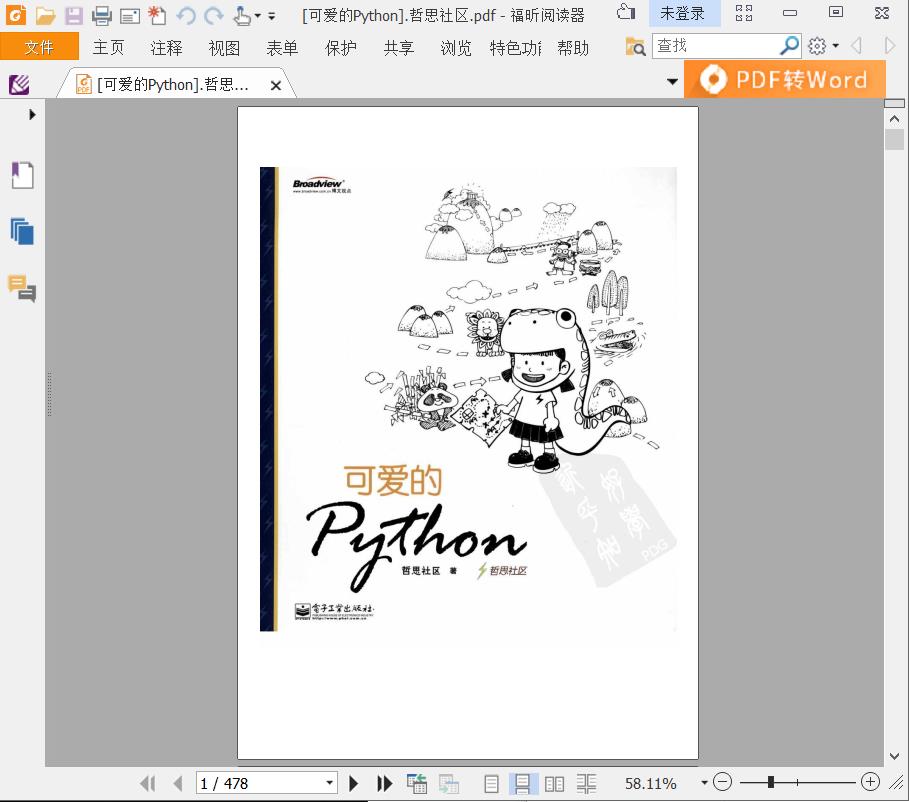Open the bookmarks panel icon
The width and height of the screenshot is (909, 802).
pyautogui.click(x=23, y=175)
